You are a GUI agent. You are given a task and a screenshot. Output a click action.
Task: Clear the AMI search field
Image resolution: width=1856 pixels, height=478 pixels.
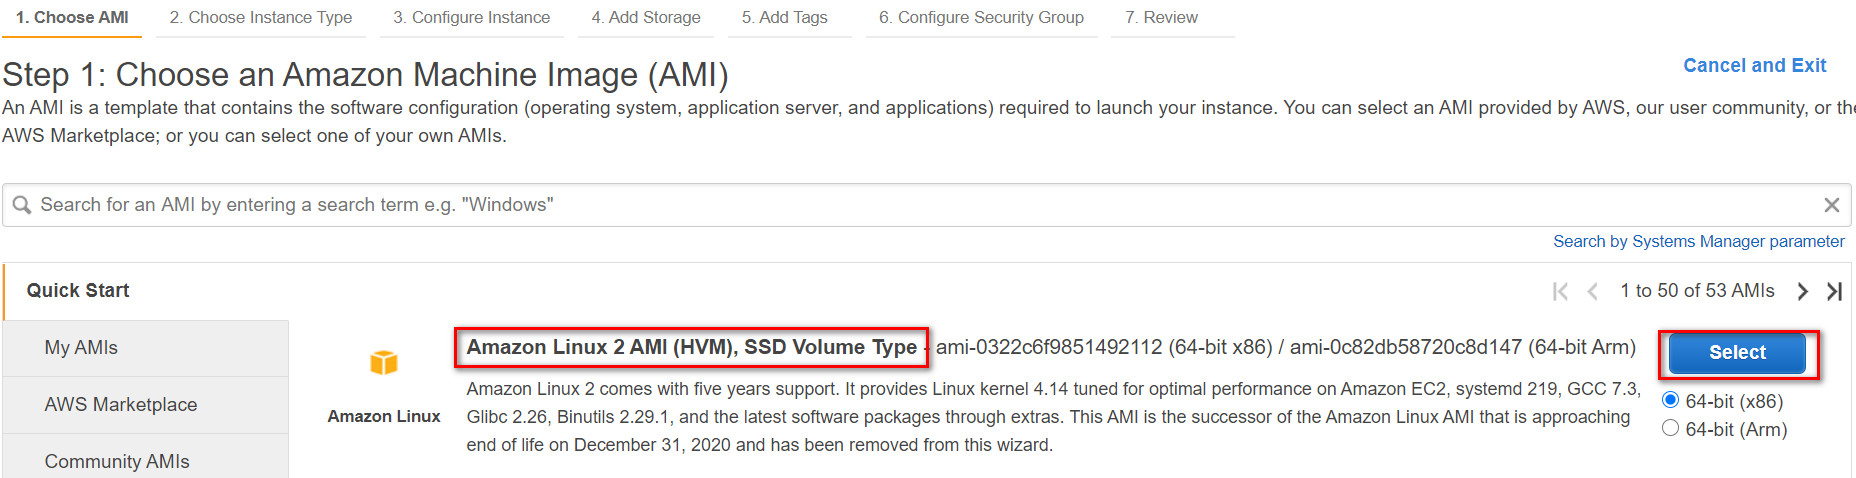click(1831, 205)
